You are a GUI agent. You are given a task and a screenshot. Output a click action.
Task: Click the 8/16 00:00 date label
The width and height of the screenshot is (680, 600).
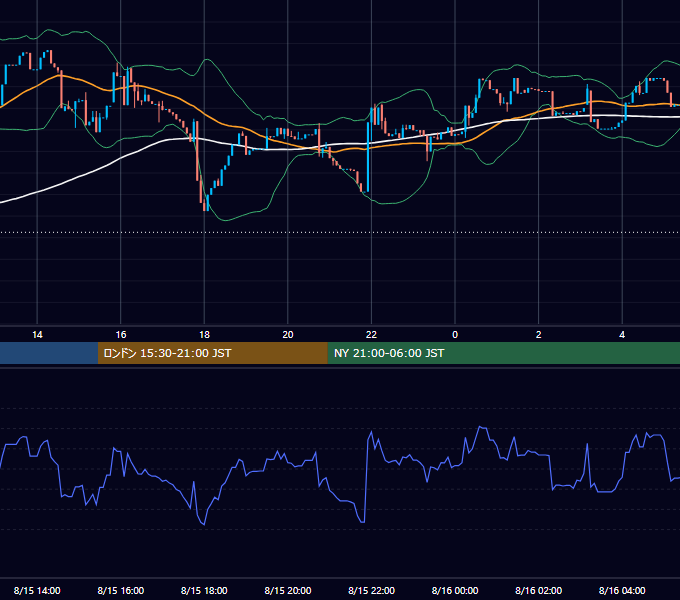pos(455,590)
